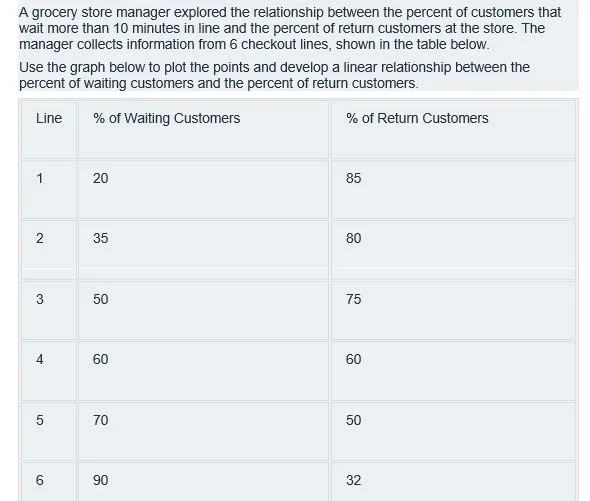The width and height of the screenshot is (590, 501).
Task: Click return value 50 in line 5
Action: click(353, 420)
